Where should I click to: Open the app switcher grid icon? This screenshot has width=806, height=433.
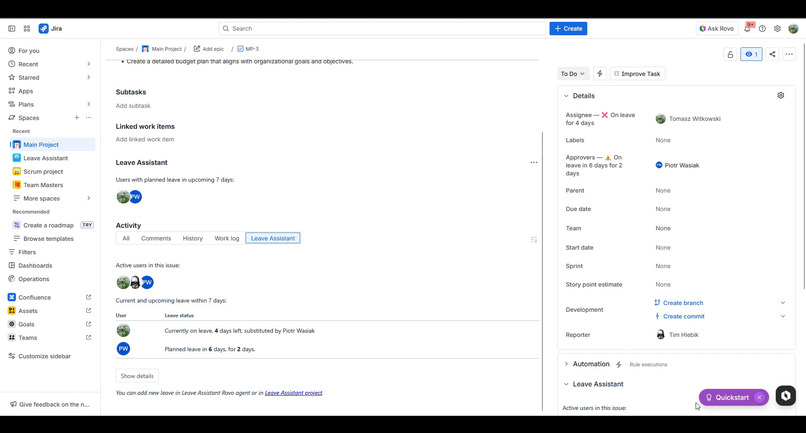(27, 29)
